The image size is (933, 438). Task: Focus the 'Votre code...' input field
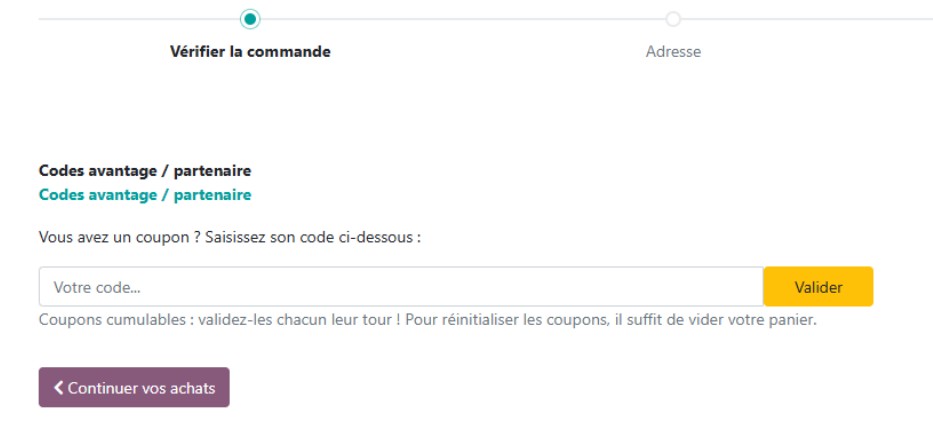tap(401, 287)
